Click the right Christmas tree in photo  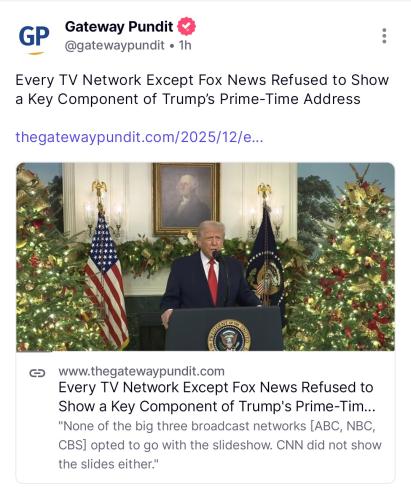(x=347, y=263)
